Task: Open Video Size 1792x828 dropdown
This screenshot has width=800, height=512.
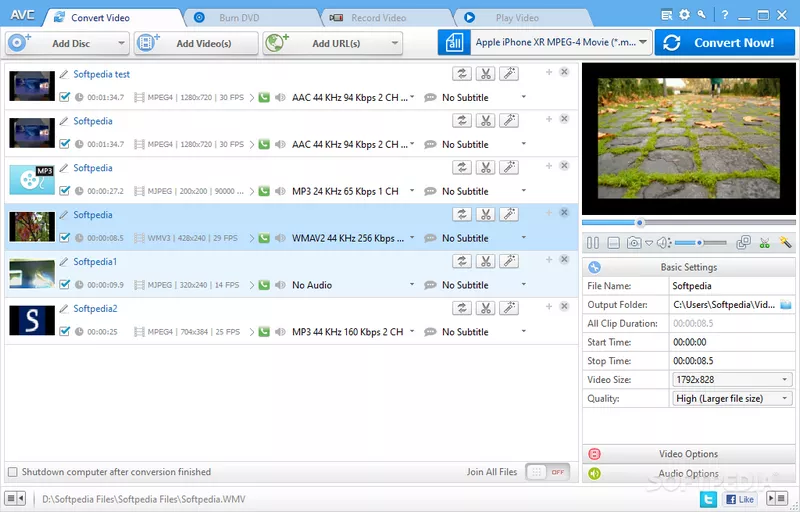Action: (x=785, y=380)
